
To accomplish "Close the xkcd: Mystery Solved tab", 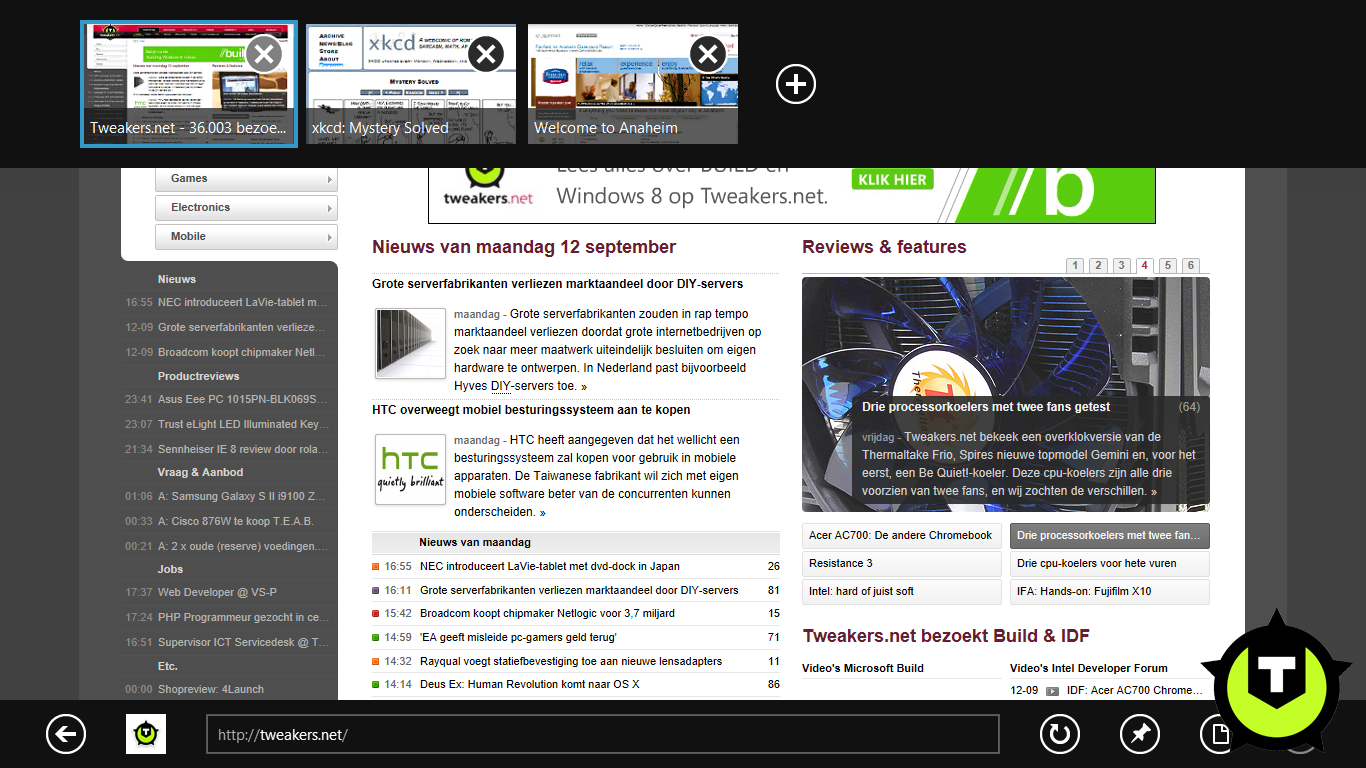I will pos(486,54).
